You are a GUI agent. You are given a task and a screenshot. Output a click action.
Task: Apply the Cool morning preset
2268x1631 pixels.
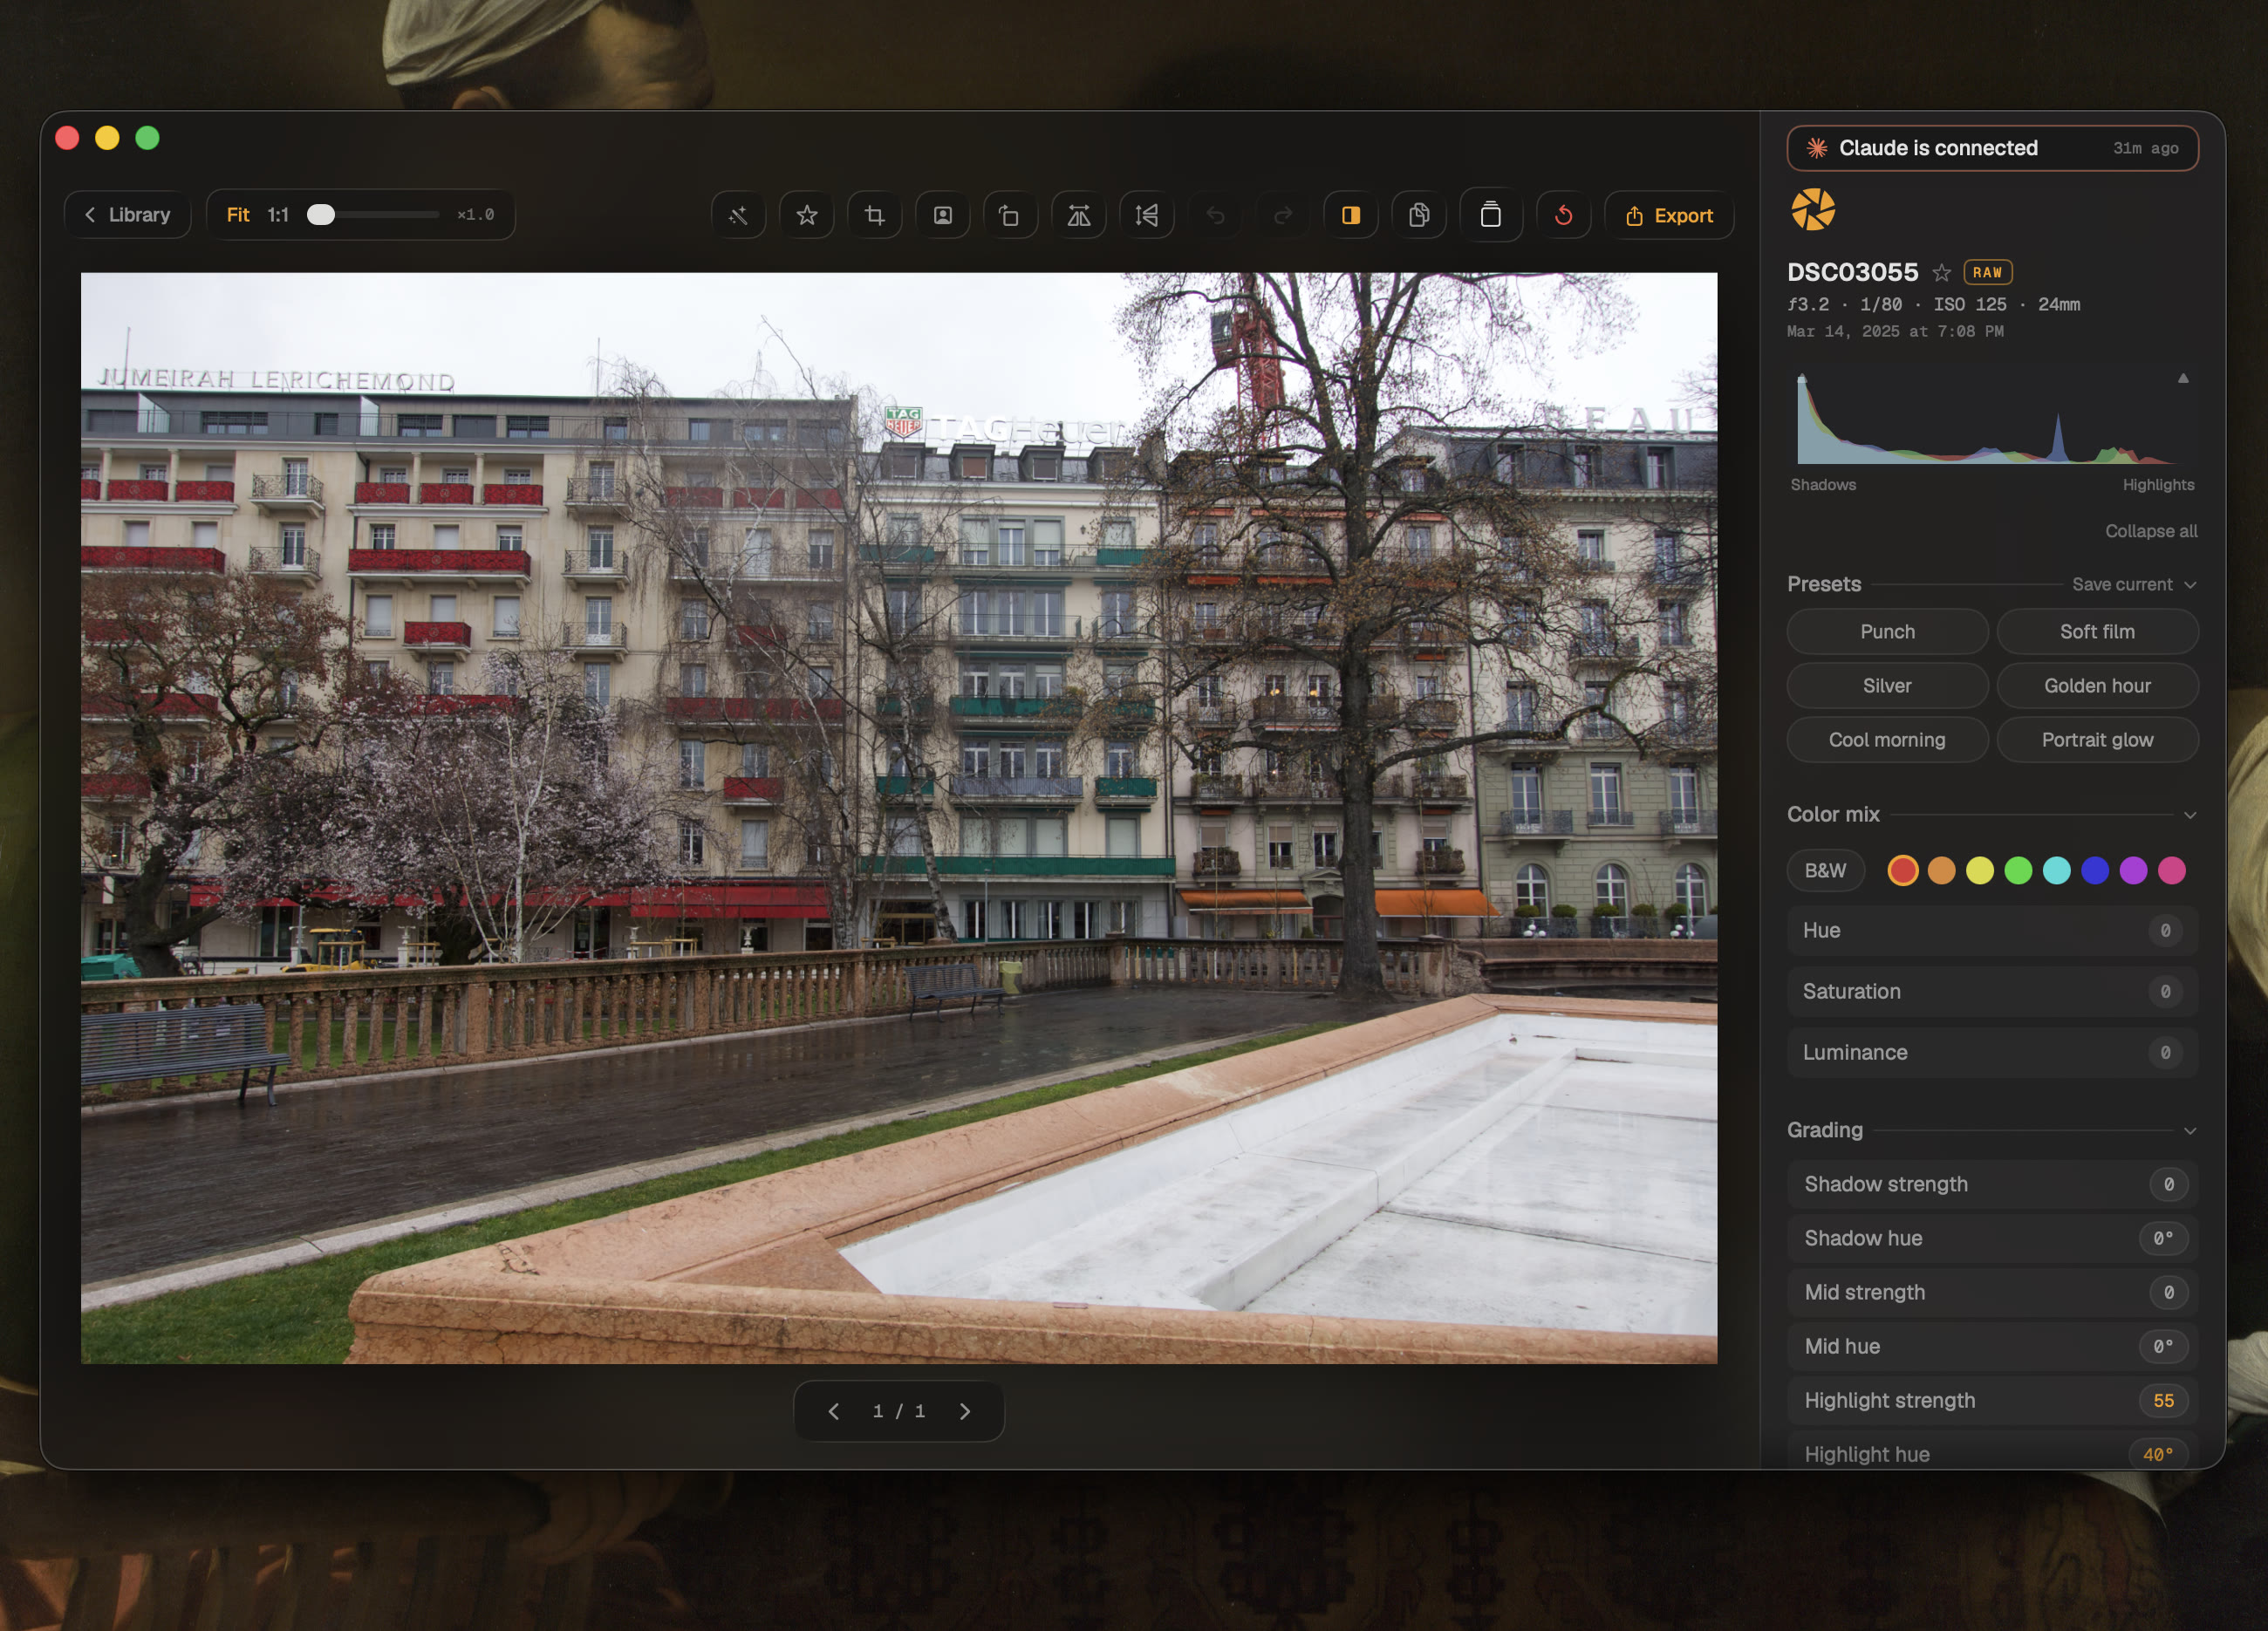coord(1886,740)
